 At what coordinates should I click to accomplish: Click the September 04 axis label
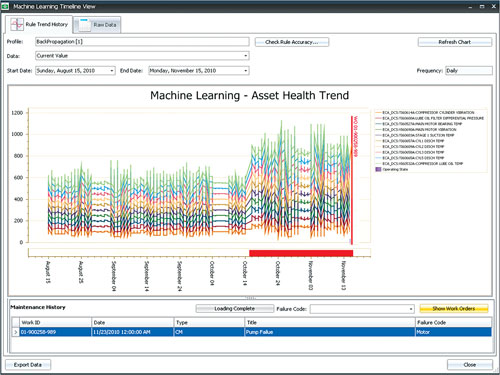click(114, 275)
